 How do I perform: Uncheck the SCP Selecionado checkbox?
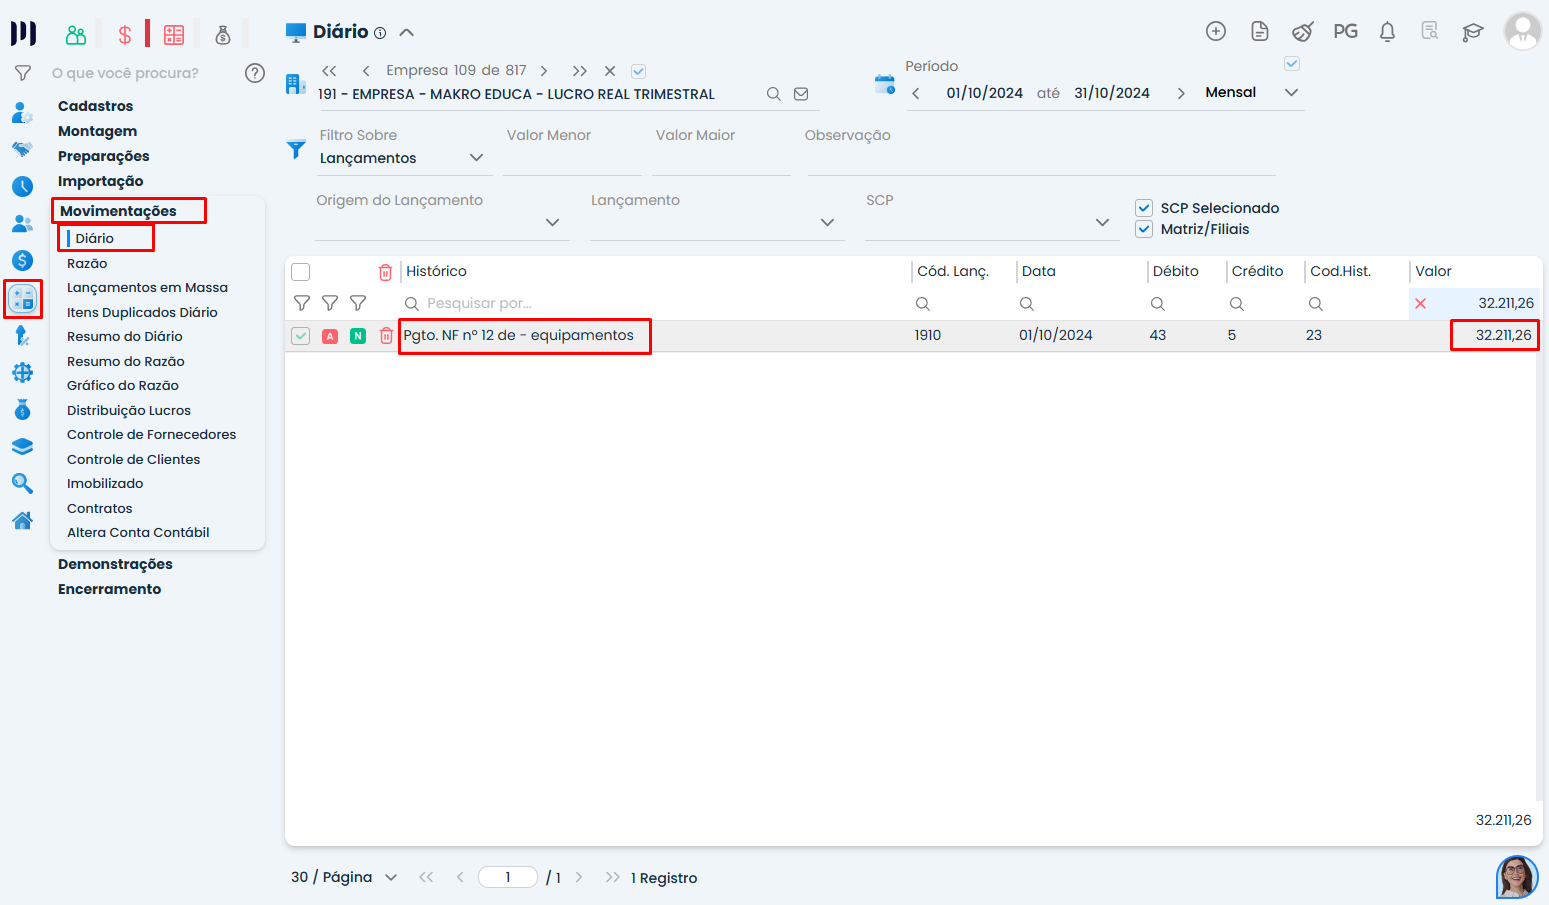(1144, 208)
